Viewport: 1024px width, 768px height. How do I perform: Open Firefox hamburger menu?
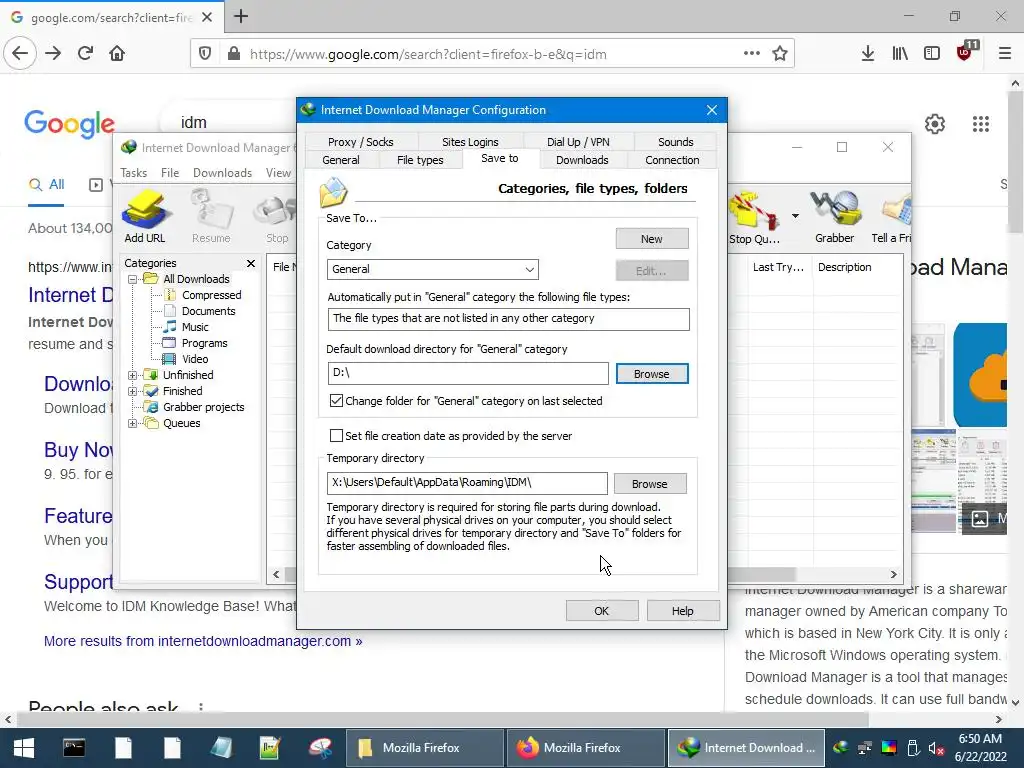(x=1005, y=54)
